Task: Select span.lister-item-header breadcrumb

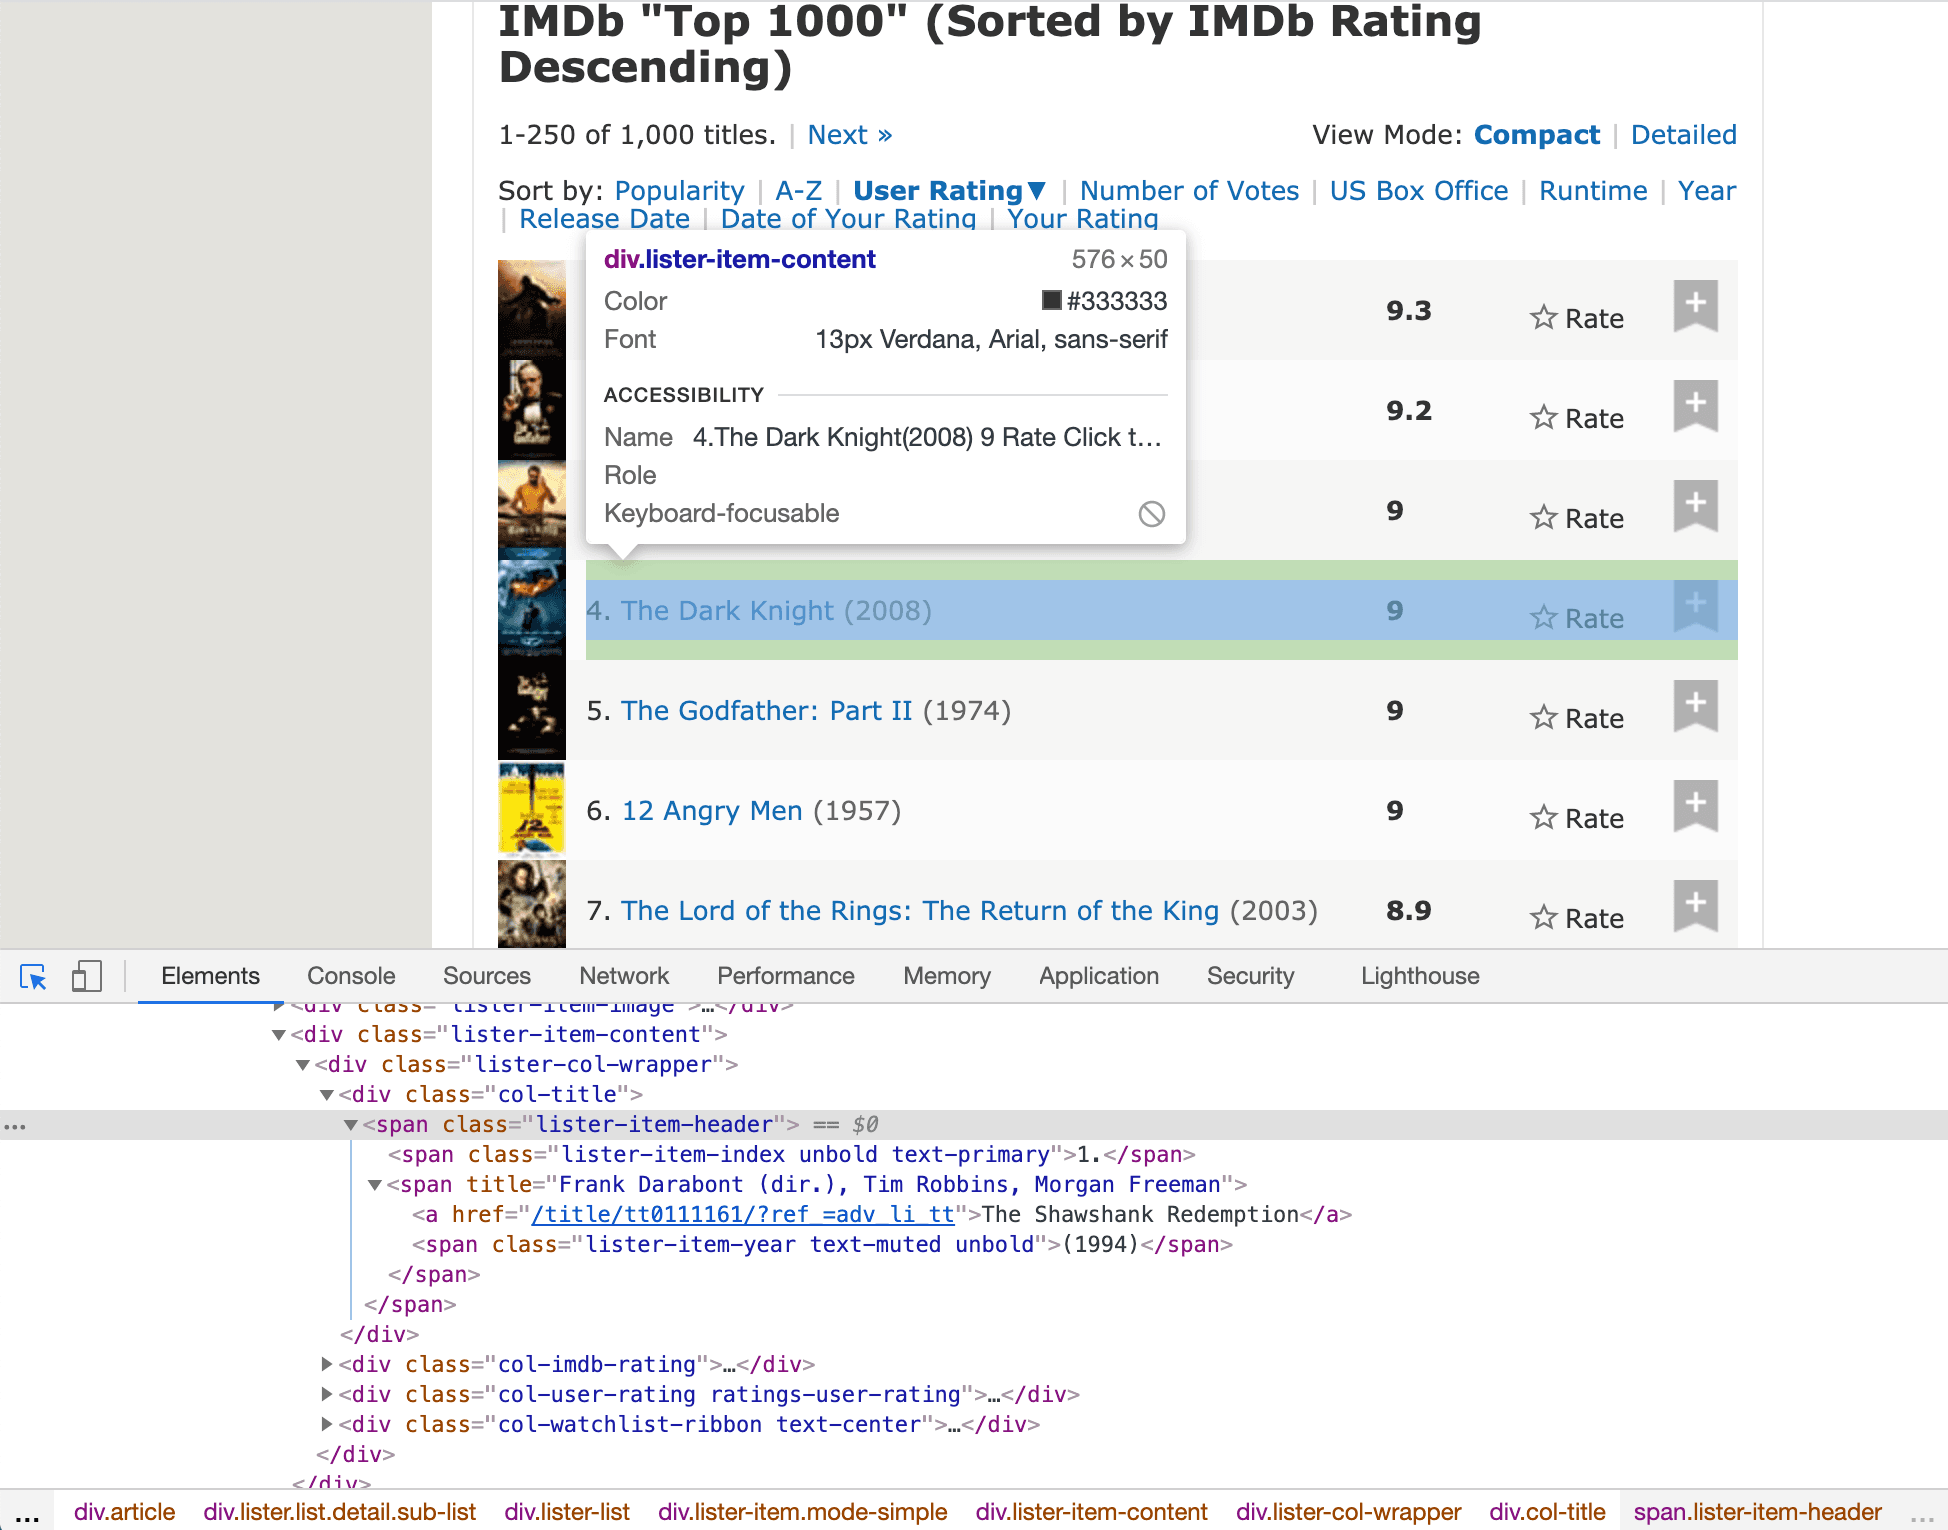Action: 1758,1512
